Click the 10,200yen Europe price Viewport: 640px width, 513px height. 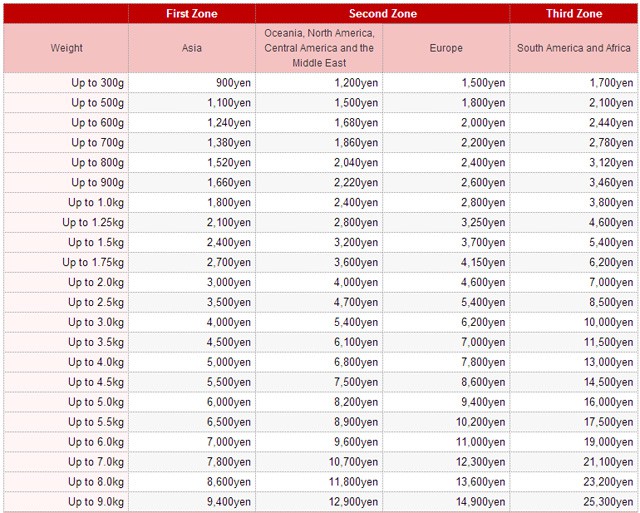tap(481, 423)
